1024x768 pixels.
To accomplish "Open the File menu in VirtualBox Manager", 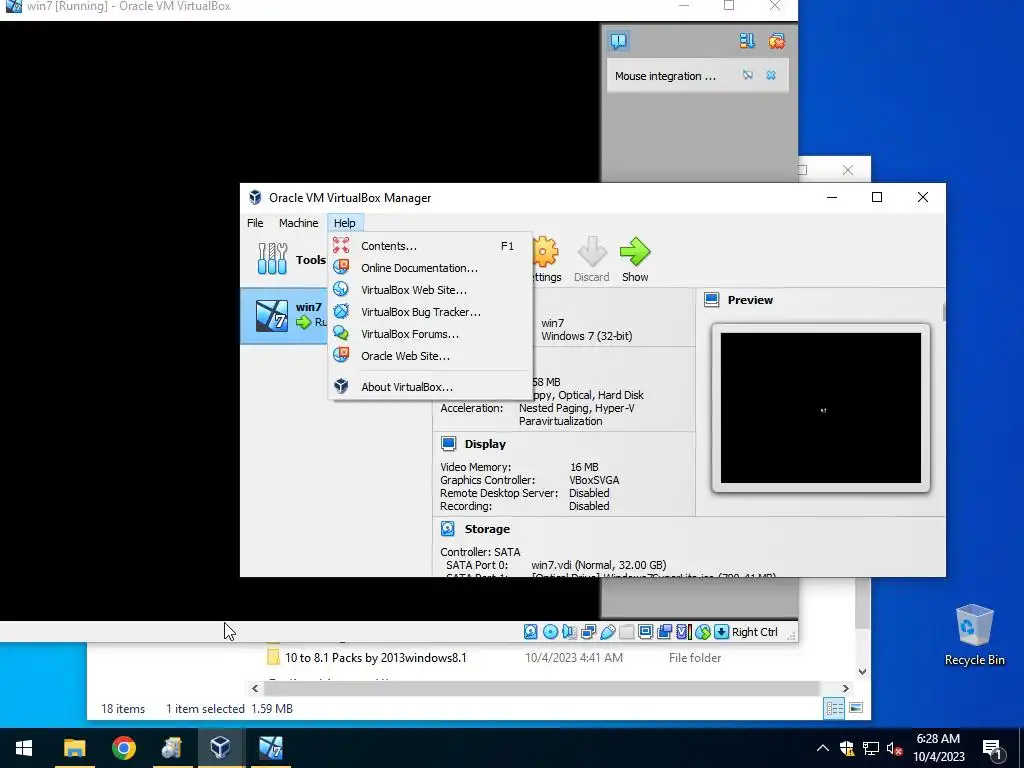I will (x=255, y=223).
